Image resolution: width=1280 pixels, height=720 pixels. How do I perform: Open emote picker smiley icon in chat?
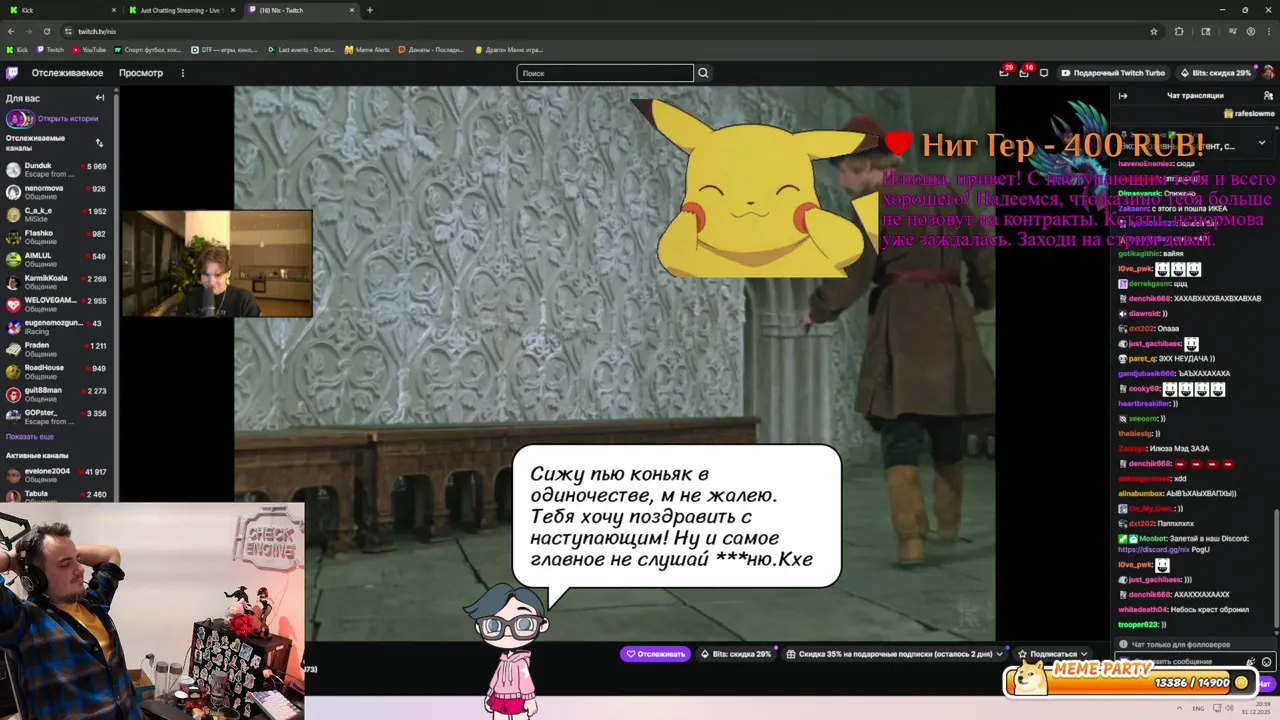point(1266,662)
